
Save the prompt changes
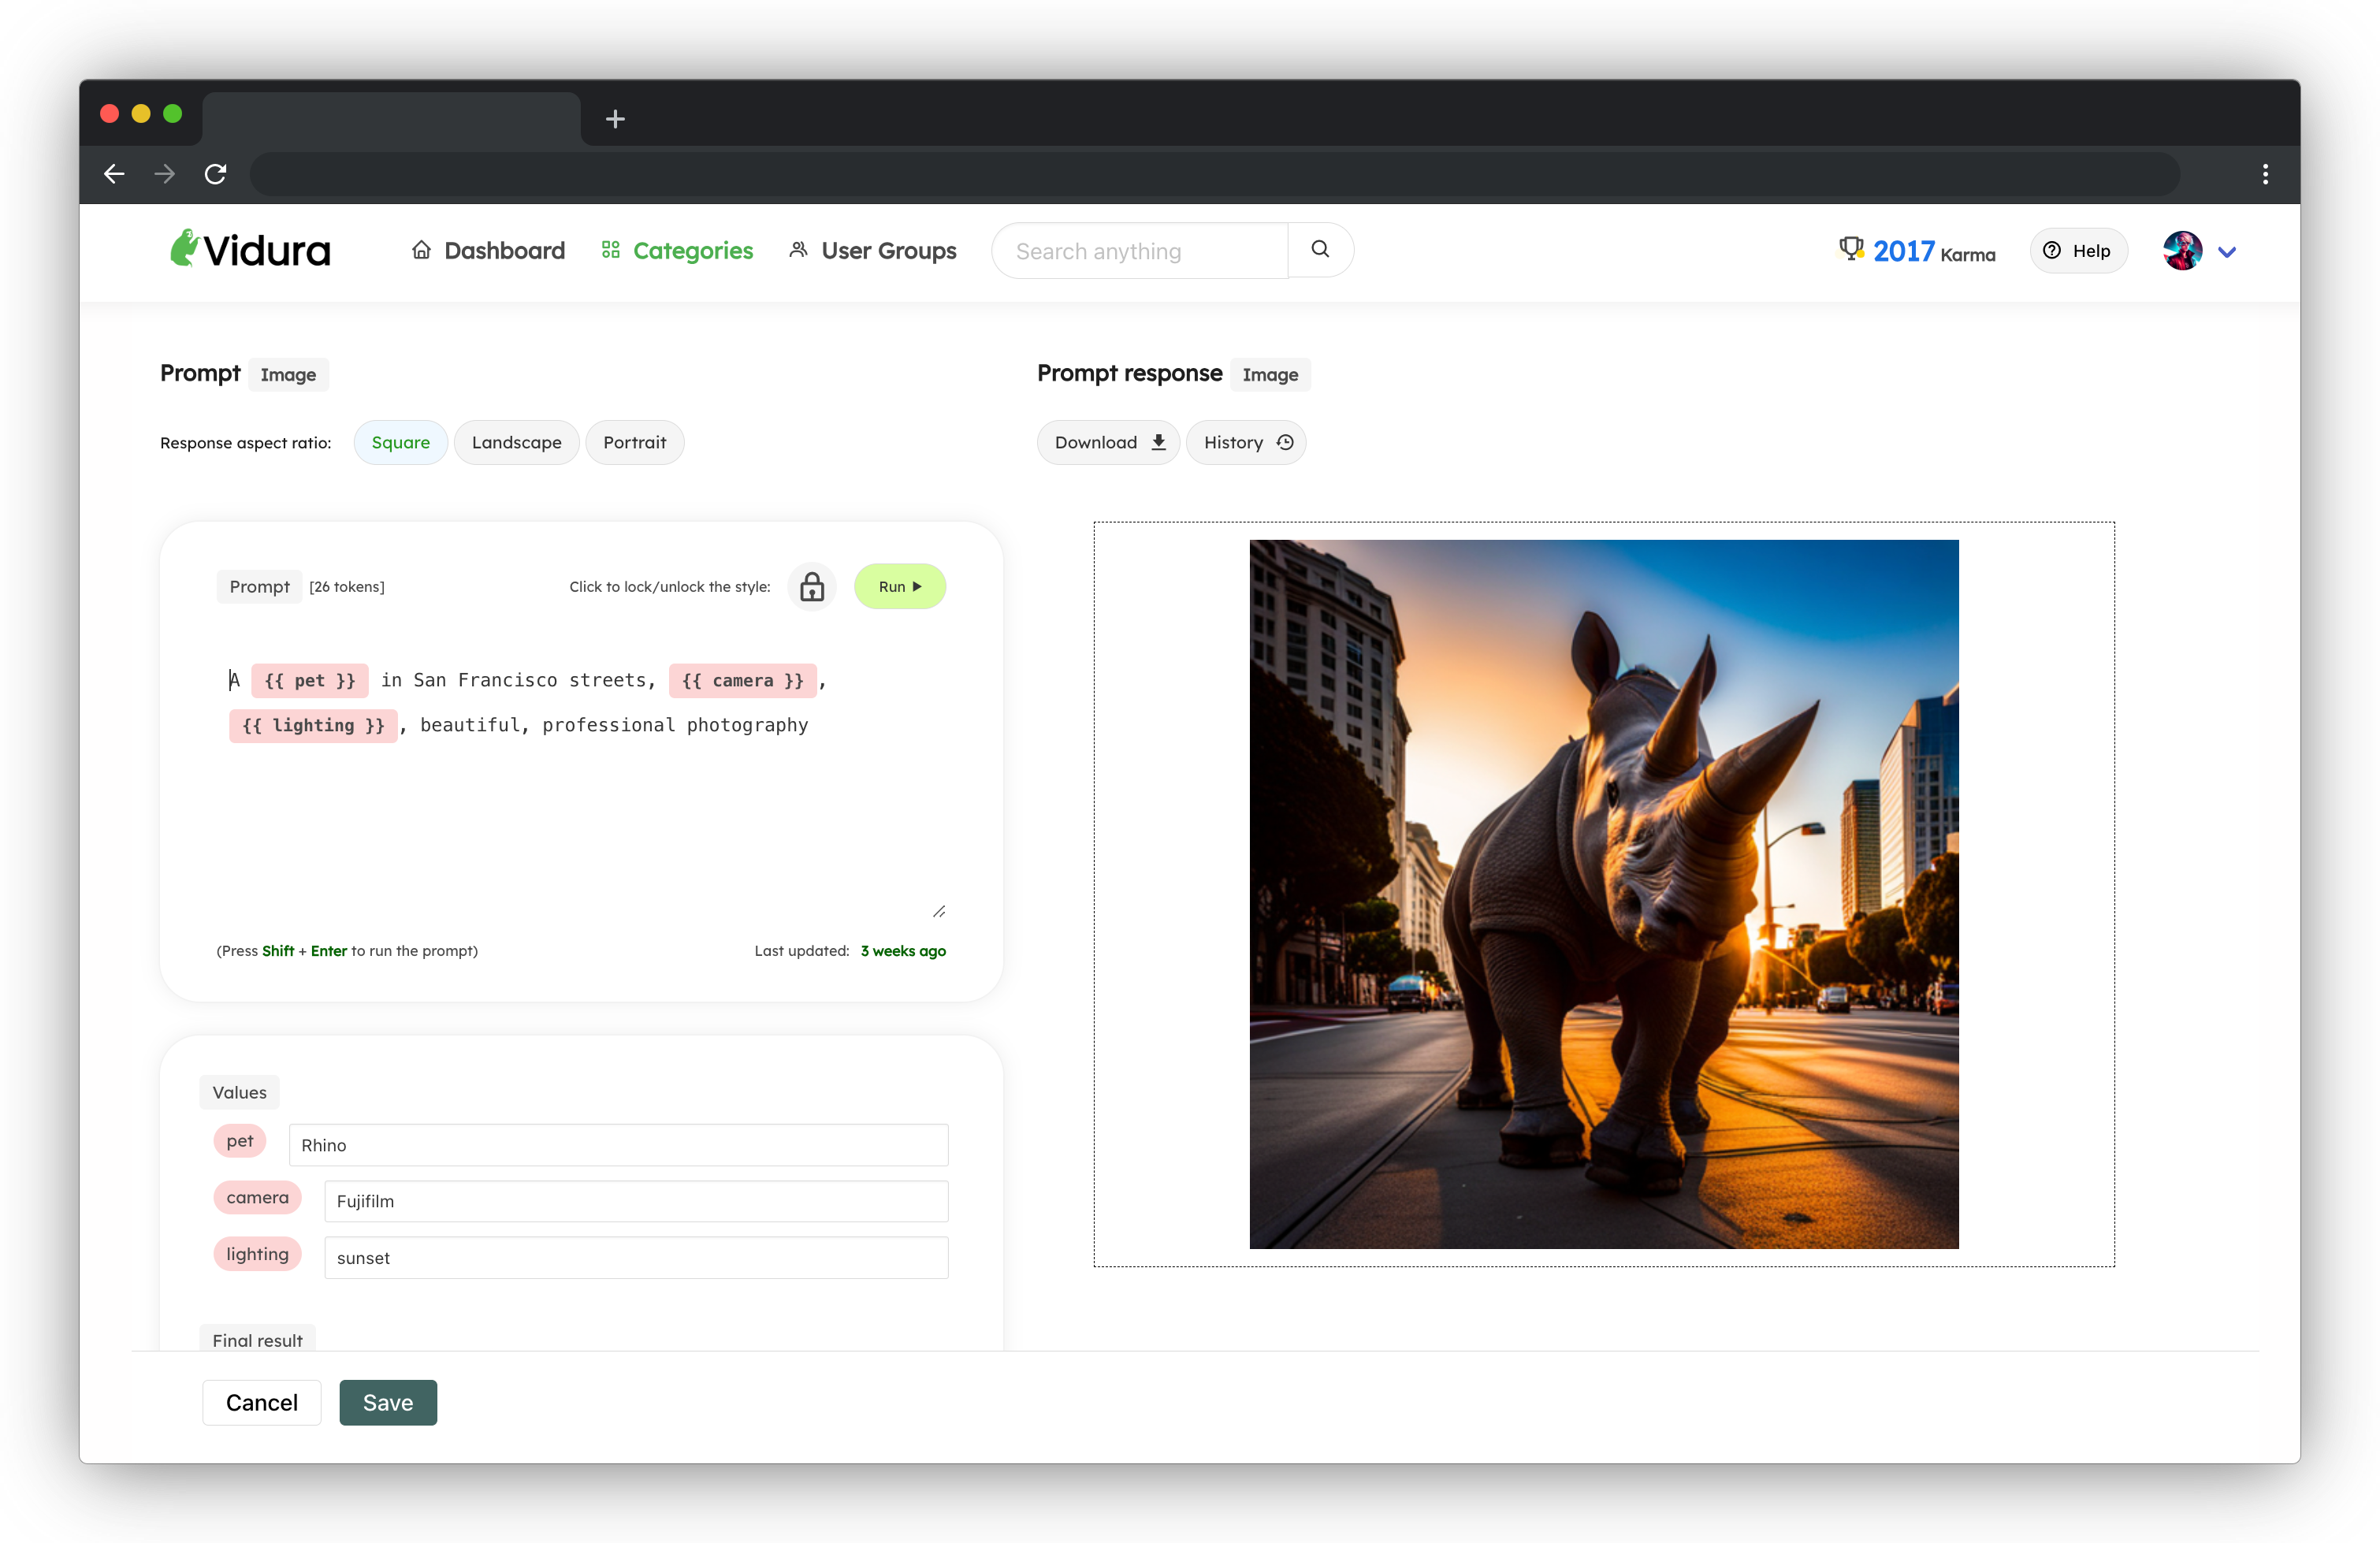tap(388, 1402)
